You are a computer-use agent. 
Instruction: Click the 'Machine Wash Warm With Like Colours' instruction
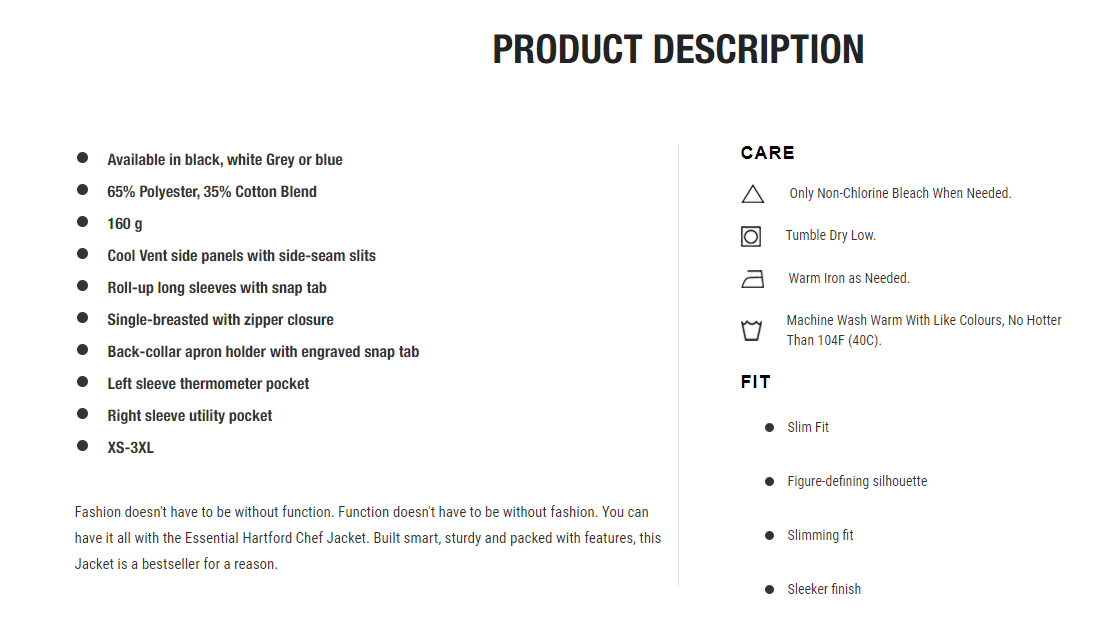pyautogui.click(x=924, y=330)
